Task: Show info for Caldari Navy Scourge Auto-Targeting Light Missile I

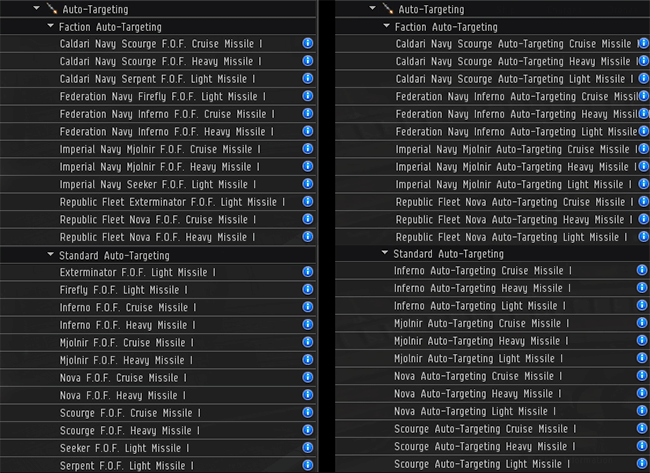Action: 643,78
